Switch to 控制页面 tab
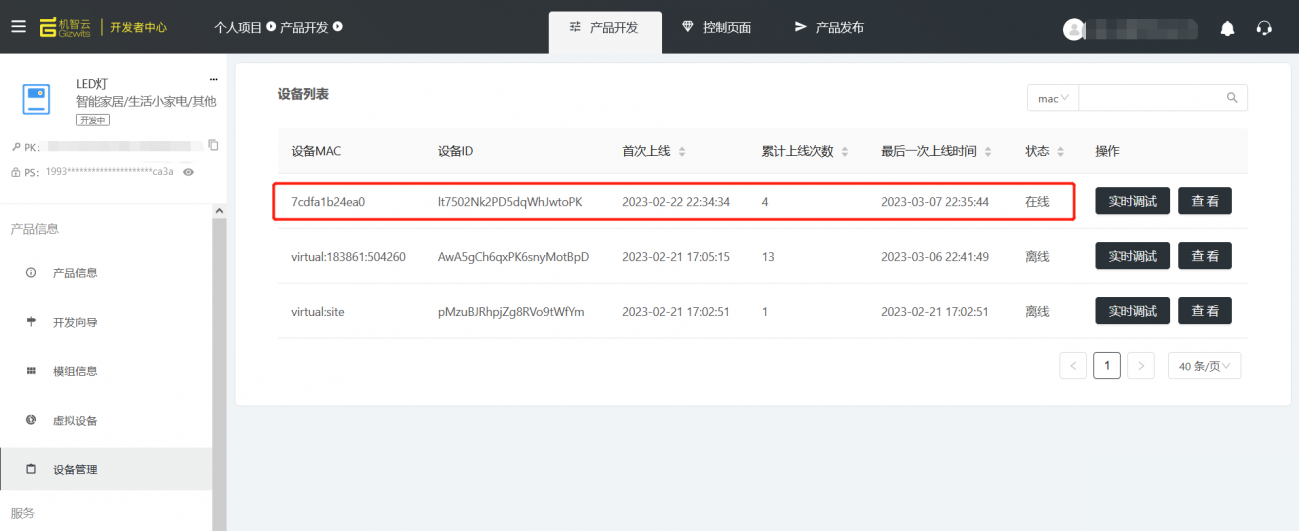Screen dimensions: 1299x531 tap(716, 28)
